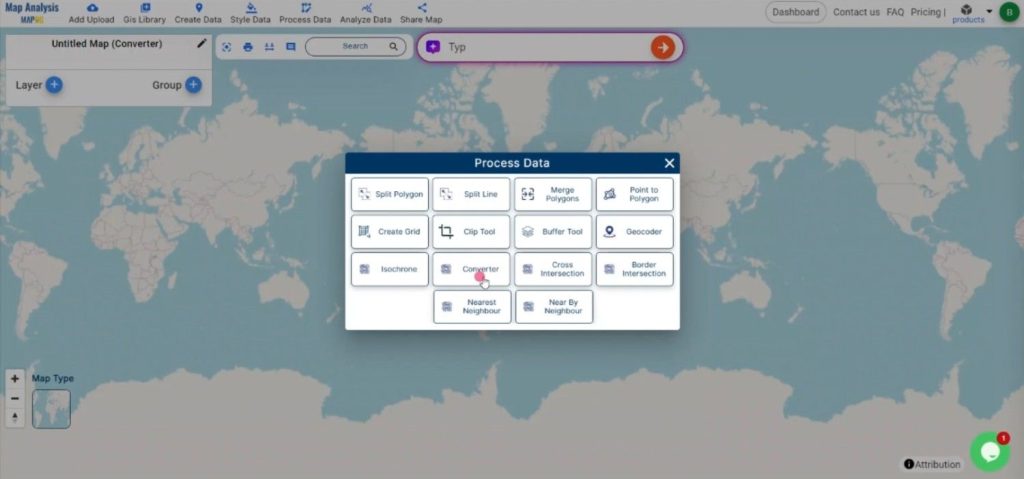Image resolution: width=1024 pixels, height=479 pixels.
Task: Close the Process Data dialog
Action: (669, 163)
